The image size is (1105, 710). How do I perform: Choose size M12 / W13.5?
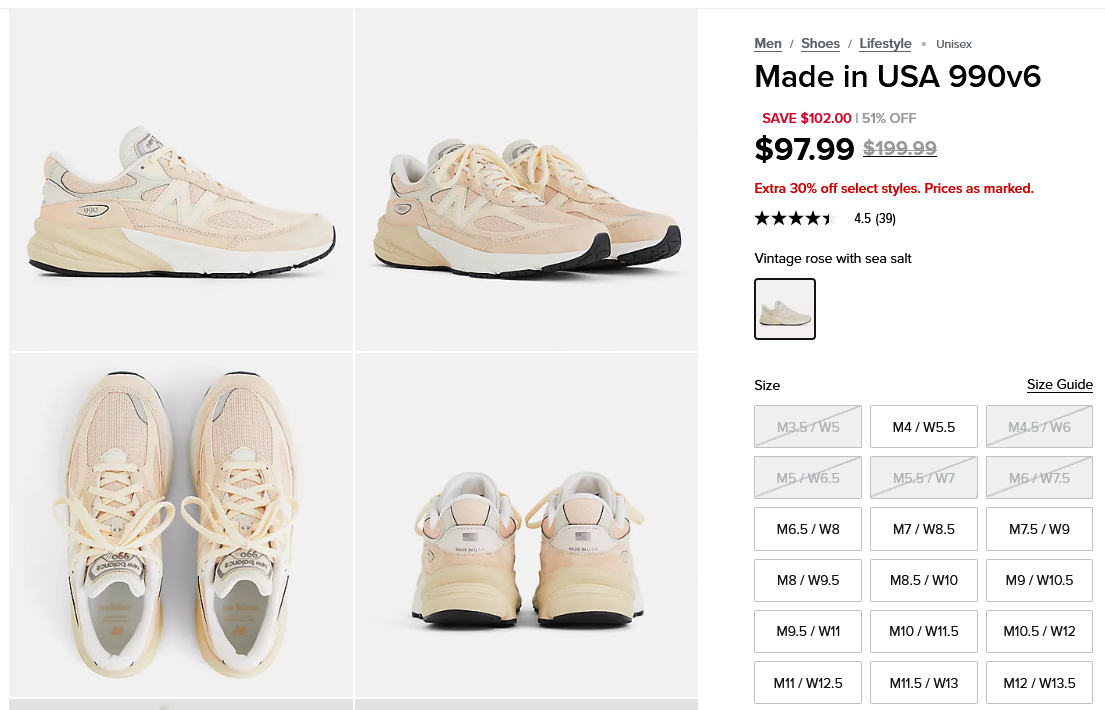(x=1039, y=683)
